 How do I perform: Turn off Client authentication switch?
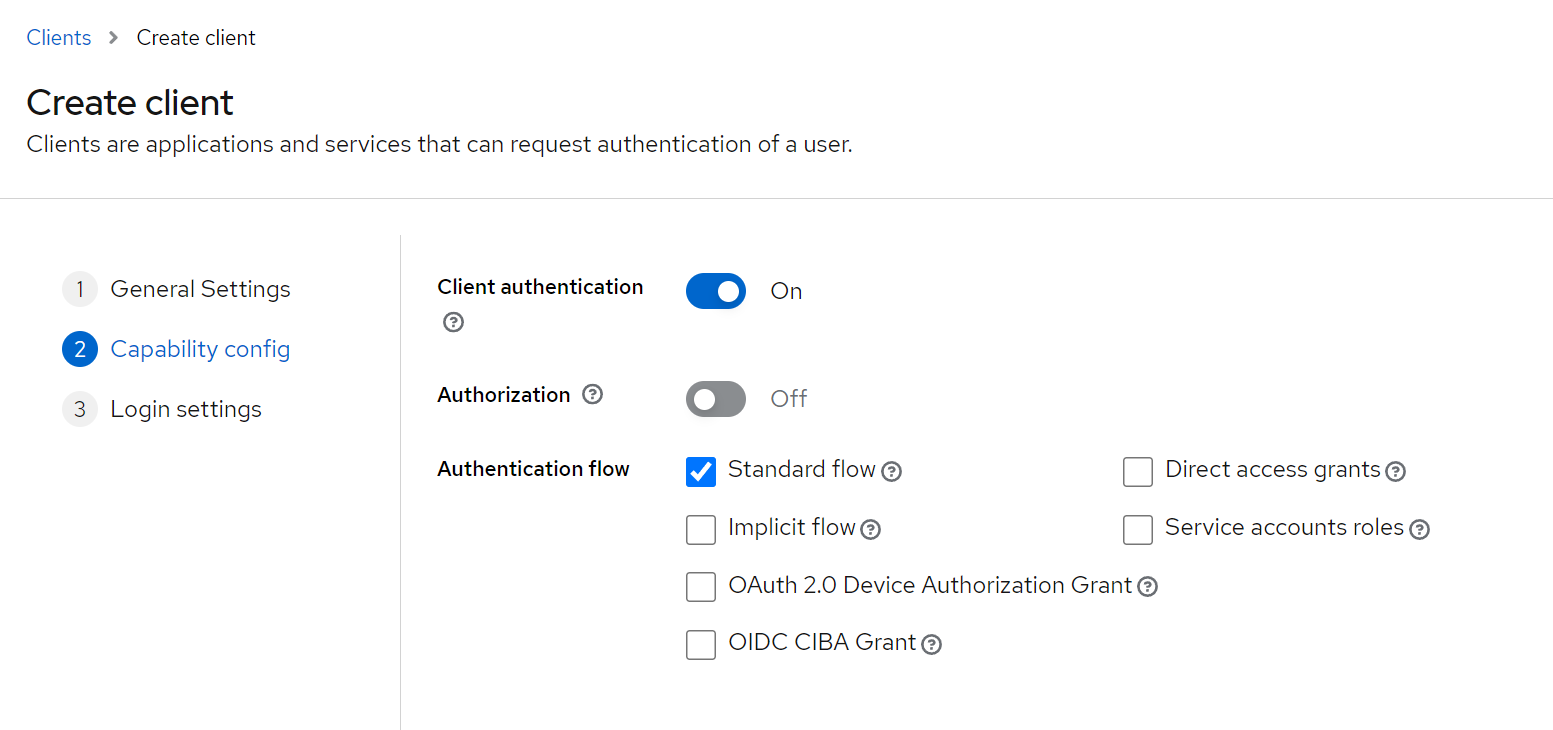click(x=716, y=291)
